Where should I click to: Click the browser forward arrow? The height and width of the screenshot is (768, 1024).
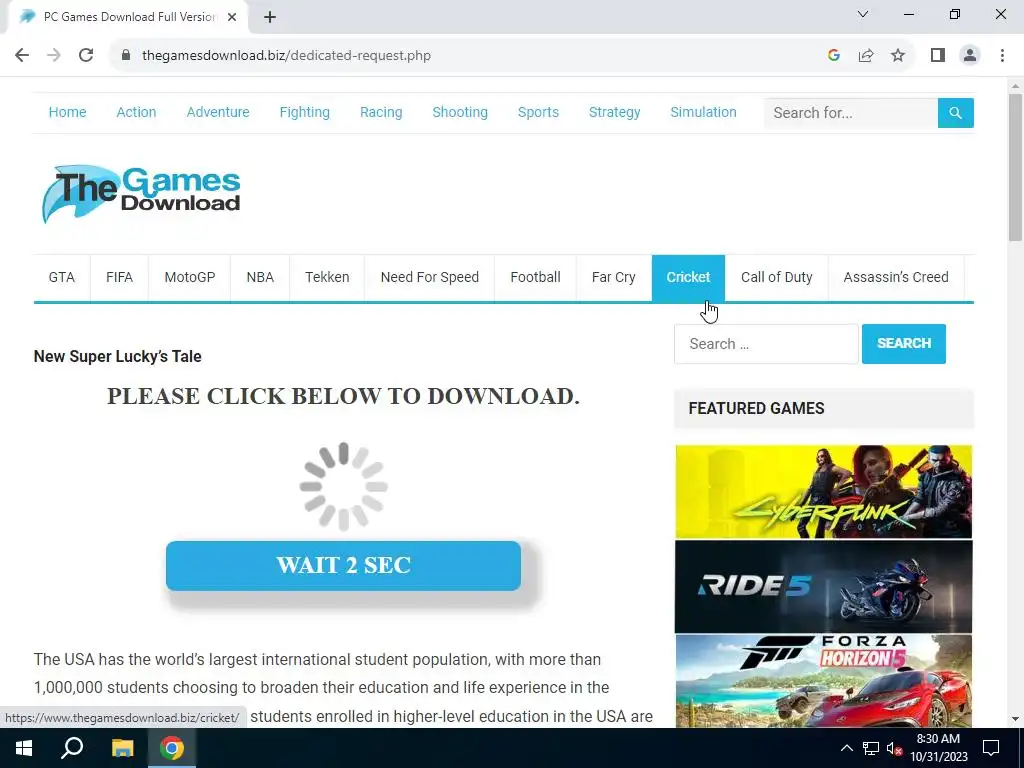click(54, 56)
